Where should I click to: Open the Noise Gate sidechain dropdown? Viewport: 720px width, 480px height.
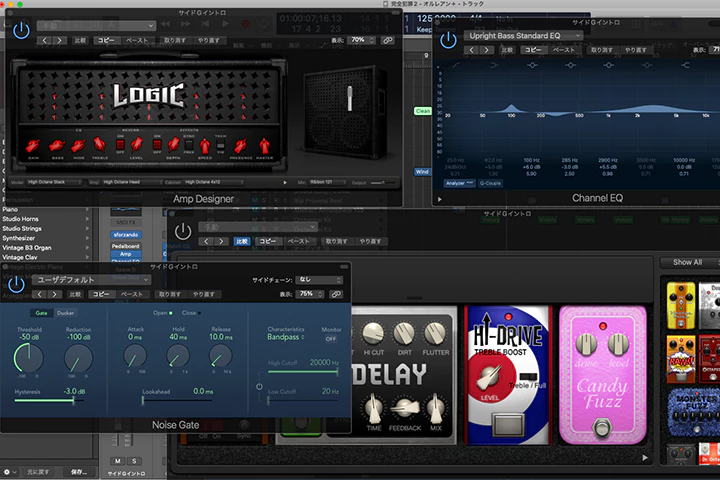pyautogui.click(x=320, y=280)
